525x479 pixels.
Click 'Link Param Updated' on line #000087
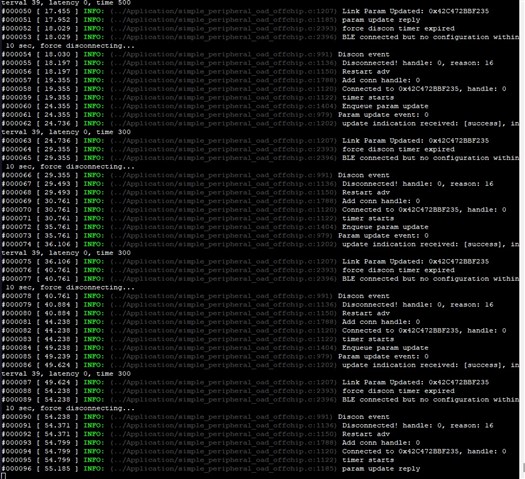[383, 383]
